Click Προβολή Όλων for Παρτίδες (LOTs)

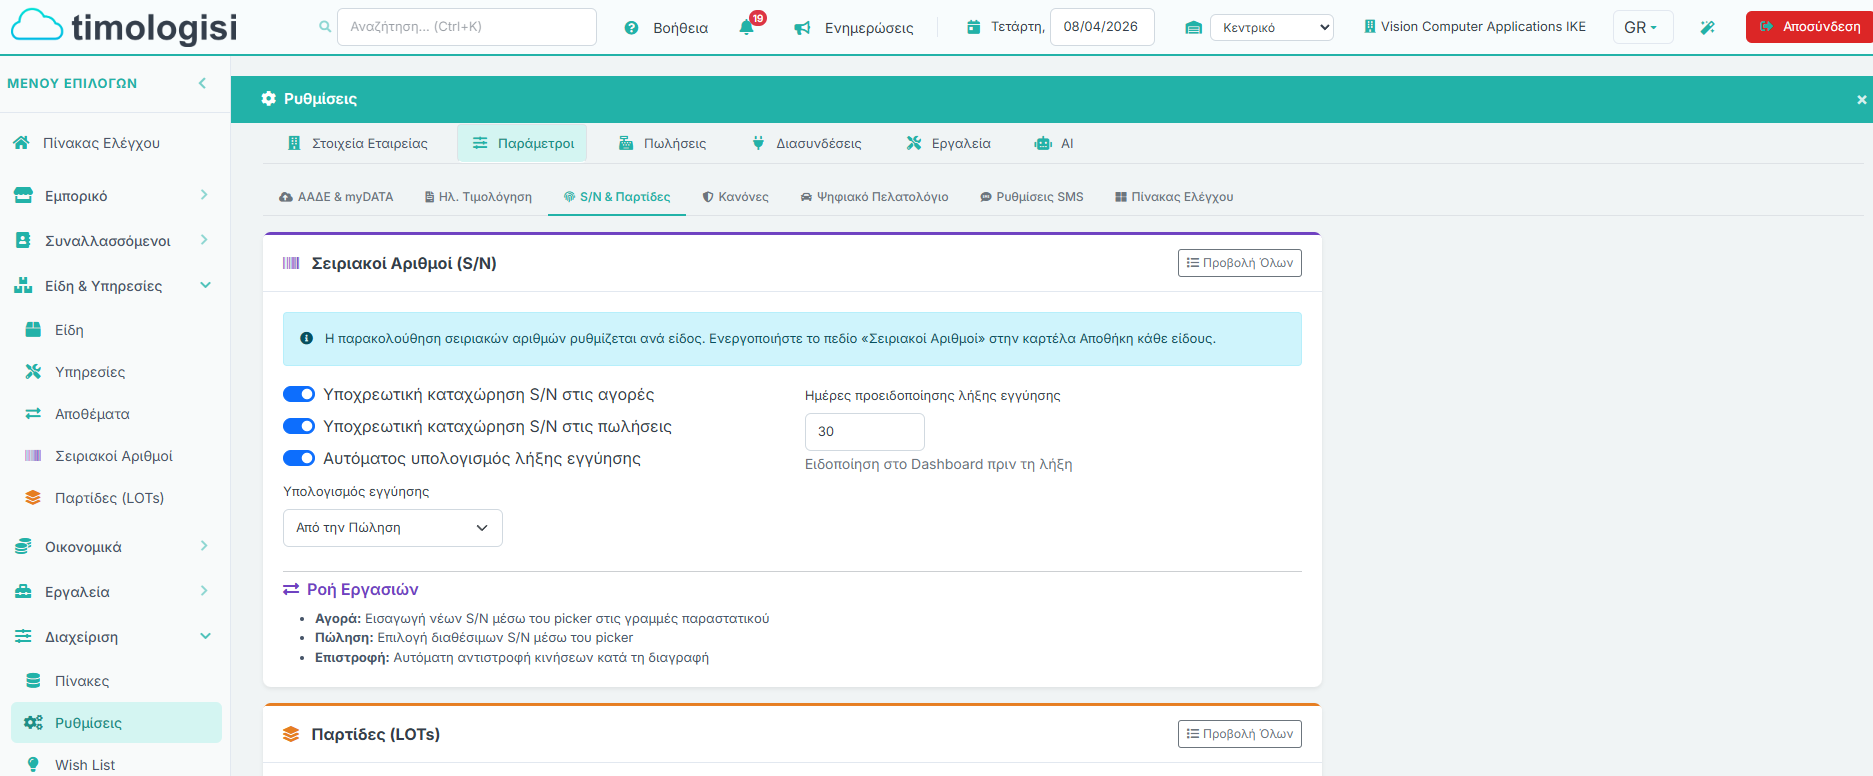point(1239,734)
